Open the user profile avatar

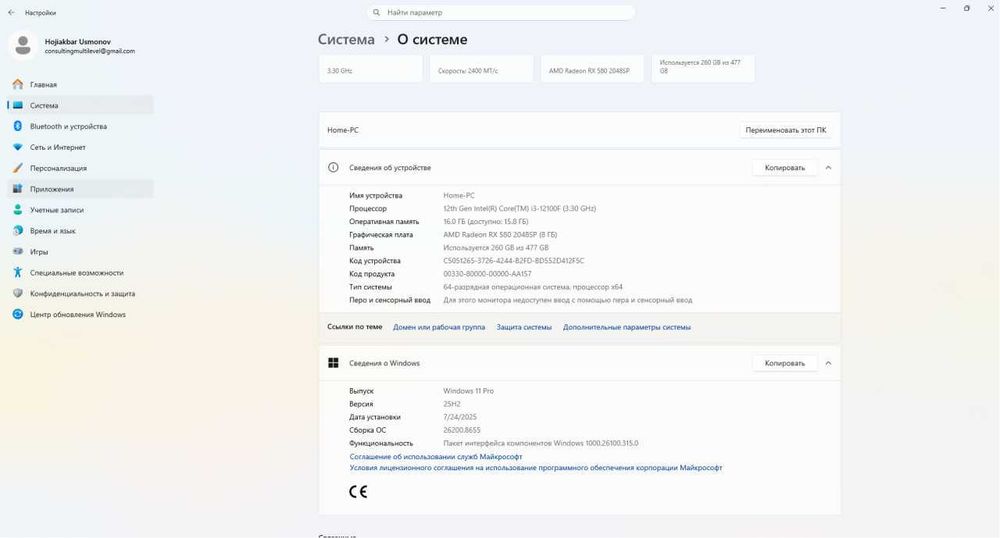pos(23,45)
